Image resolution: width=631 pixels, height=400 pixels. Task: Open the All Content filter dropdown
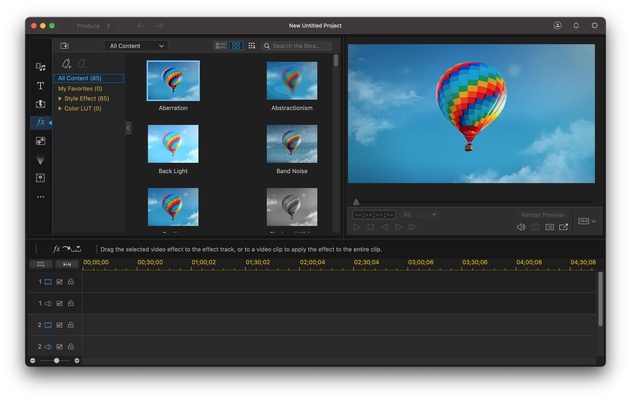click(137, 46)
